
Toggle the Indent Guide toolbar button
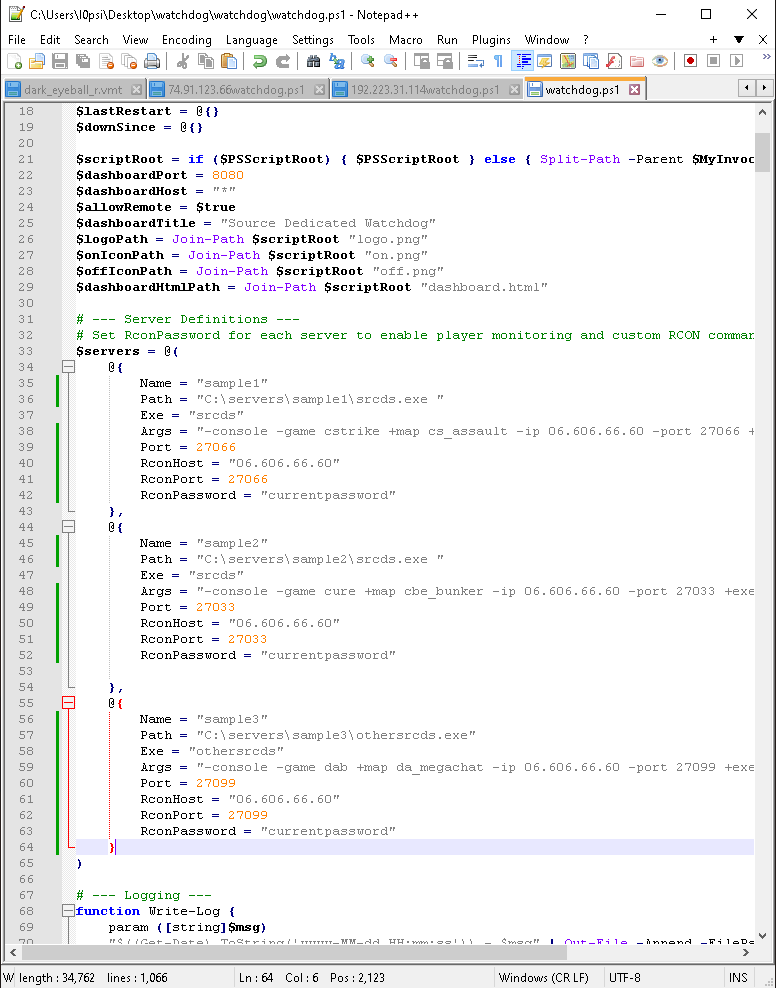(522, 61)
